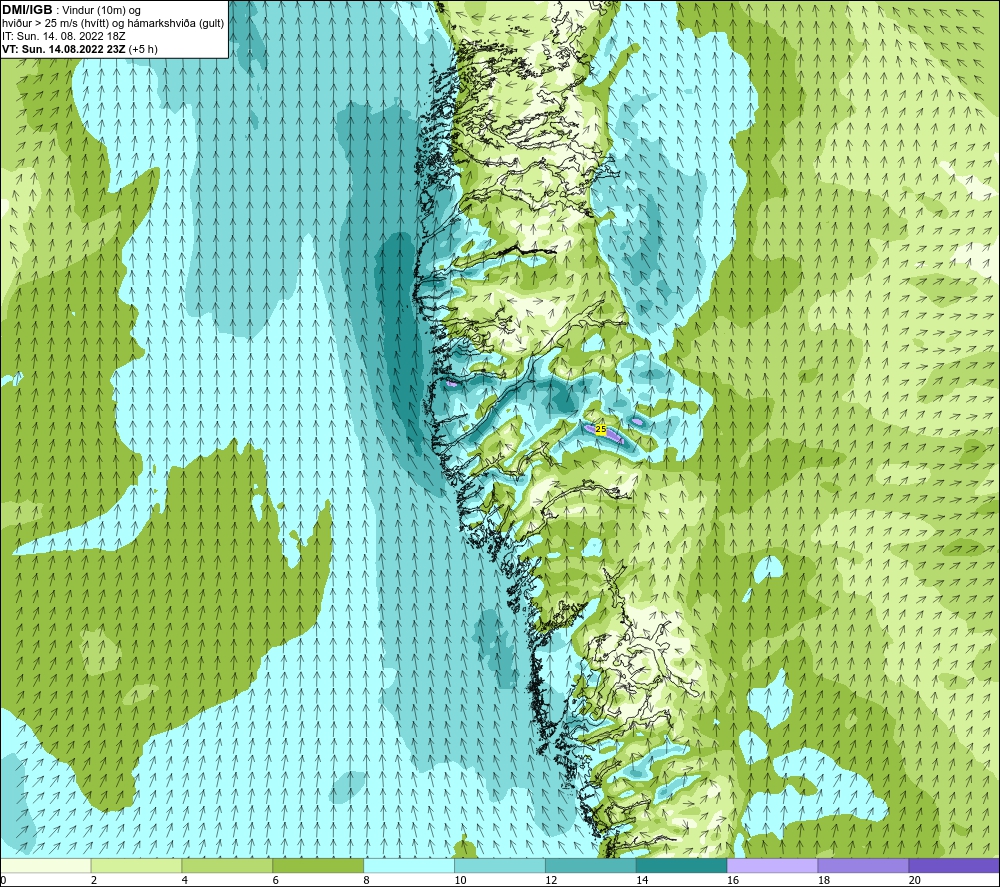Click the legend scale label '10'
This screenshot has width=1000, height=887.
point(460,880)
